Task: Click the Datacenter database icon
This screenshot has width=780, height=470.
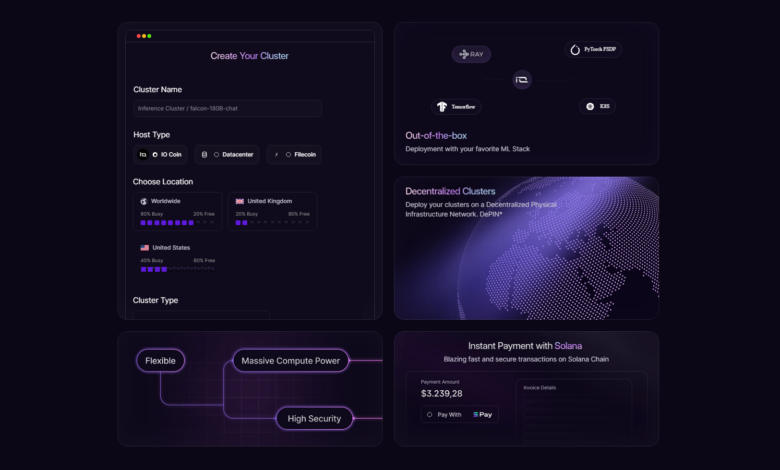Action: tap(204, 155)
